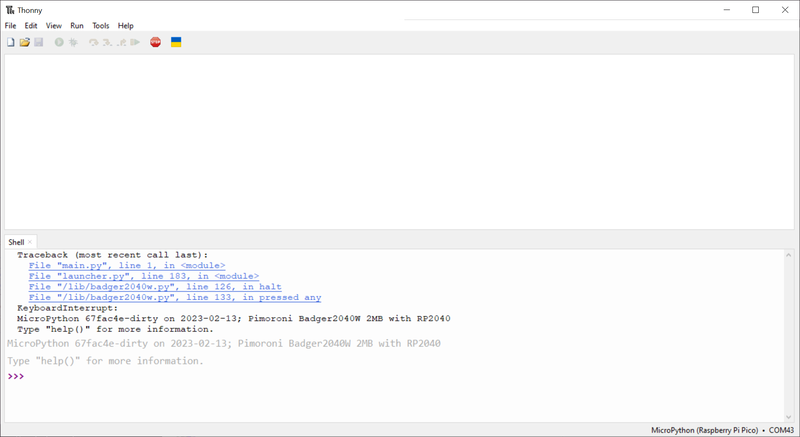The width and height of the screenshot is (800, 437).
Task: Click in the empty editor area
Action: click(x=400, y=140)
